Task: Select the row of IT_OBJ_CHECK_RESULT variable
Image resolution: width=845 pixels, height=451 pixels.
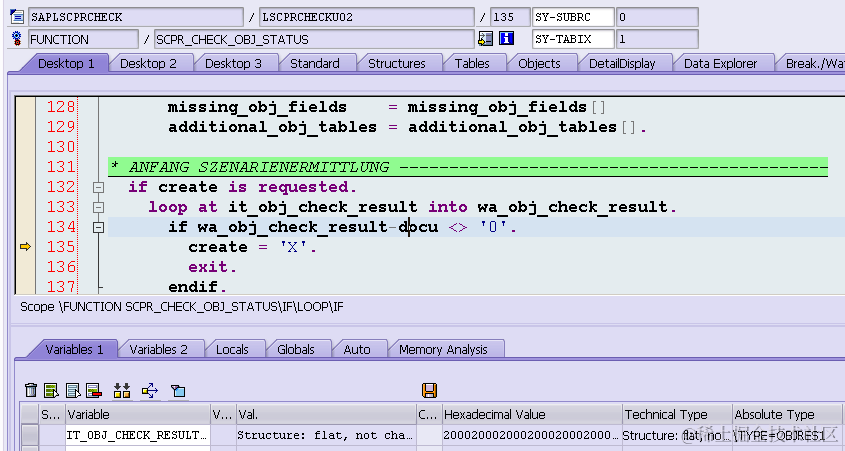Action: [x=30, y=435]
